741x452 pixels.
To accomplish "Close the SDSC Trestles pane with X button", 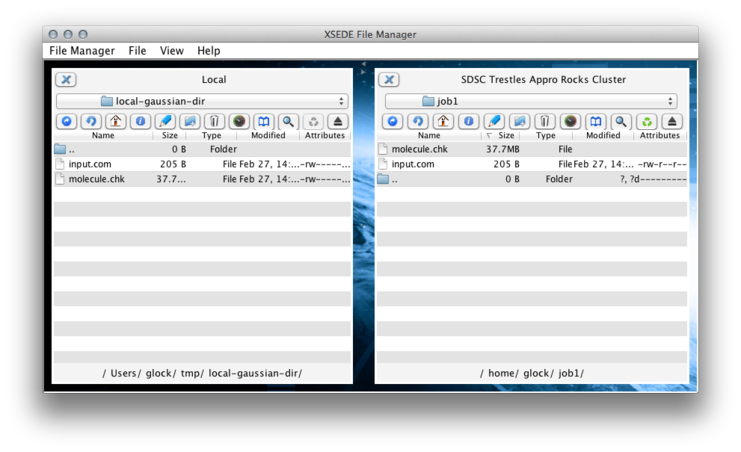I will (x=389, y=79).
